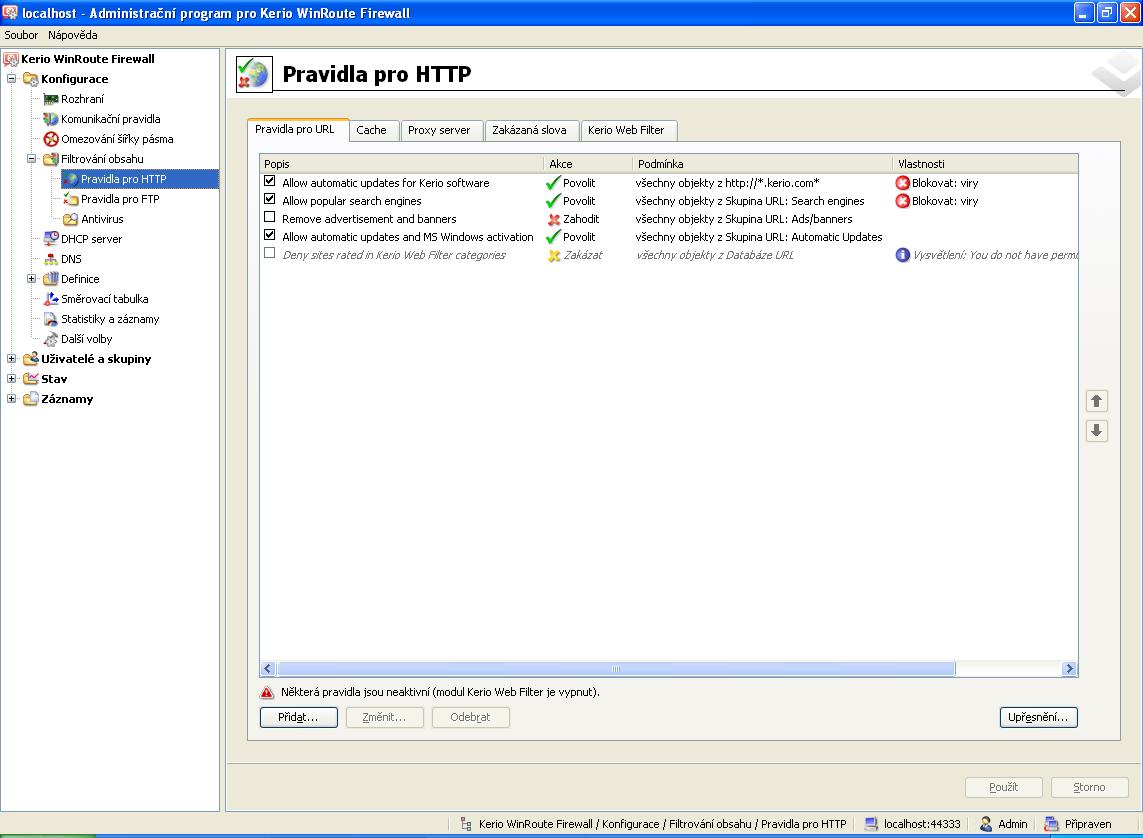Click the blue info icon in Vlastnosti column
Image resolution: width=1143 pixels, height=838 pixels.
(x=902, y=255)
